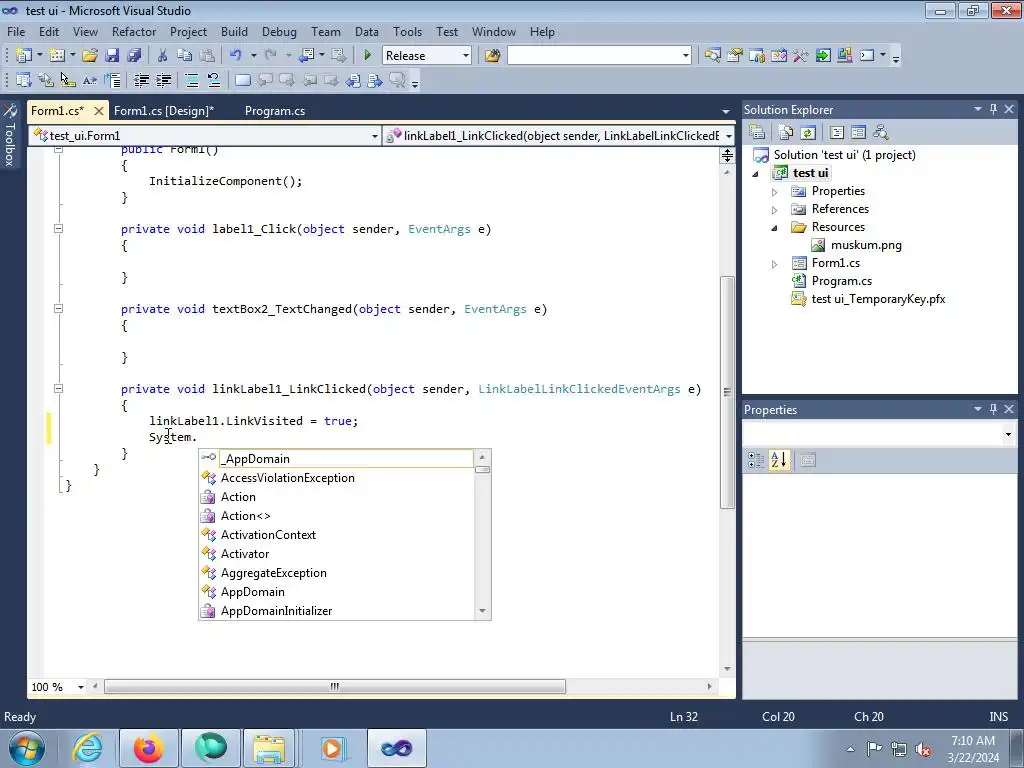Click the Find in Files icon

492,56
